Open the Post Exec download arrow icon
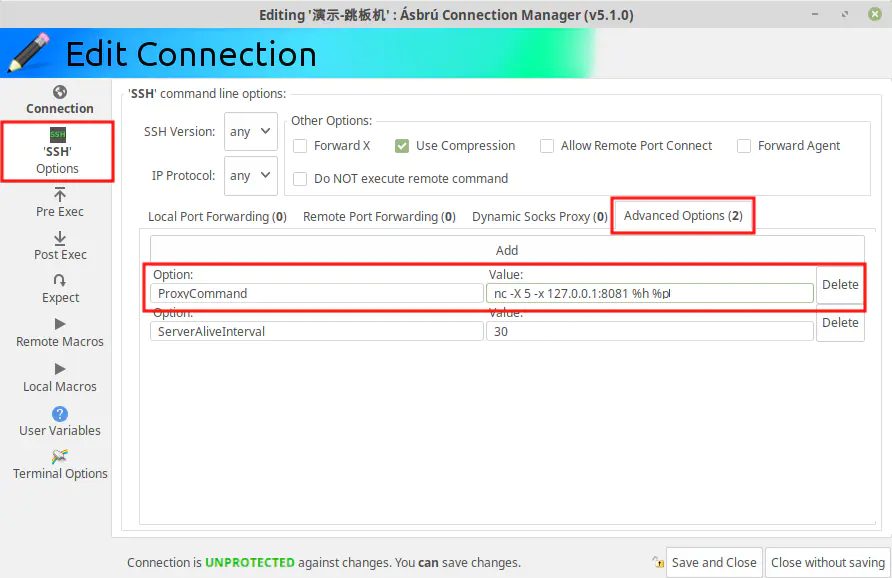Image resolution: width=892 pixels, height=578 pixels. [x=60, y=238]
